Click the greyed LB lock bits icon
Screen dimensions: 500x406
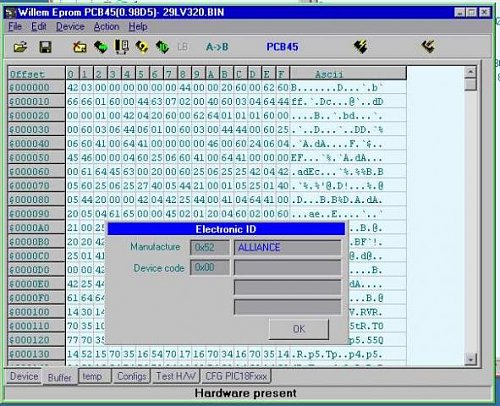tap(183, 47)
